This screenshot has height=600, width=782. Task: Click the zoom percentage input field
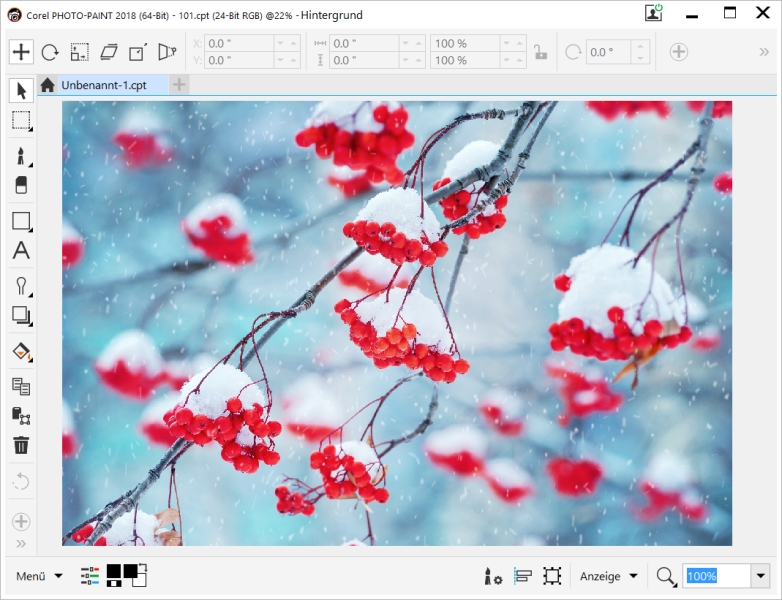click(x=715, y=576)
